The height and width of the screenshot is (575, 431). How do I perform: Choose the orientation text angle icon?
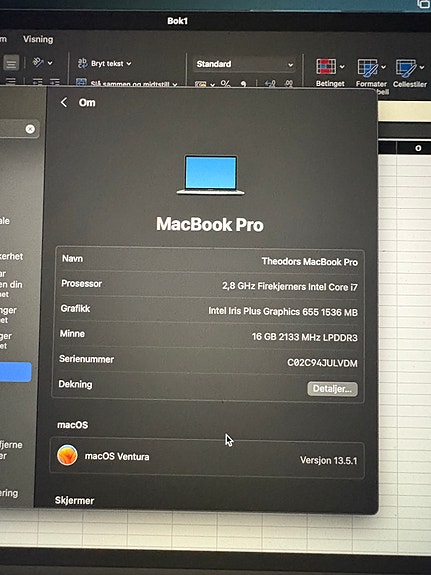[38, 62]
